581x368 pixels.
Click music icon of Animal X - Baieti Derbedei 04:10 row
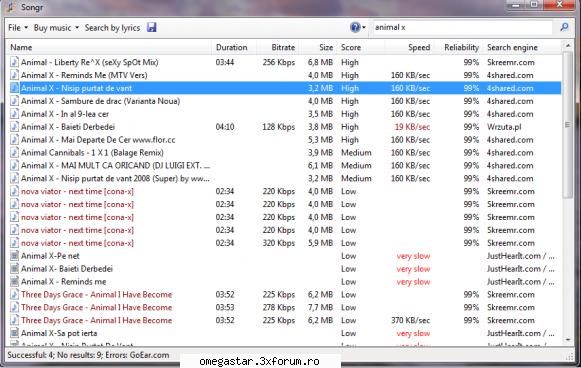[x=14, y=127]
